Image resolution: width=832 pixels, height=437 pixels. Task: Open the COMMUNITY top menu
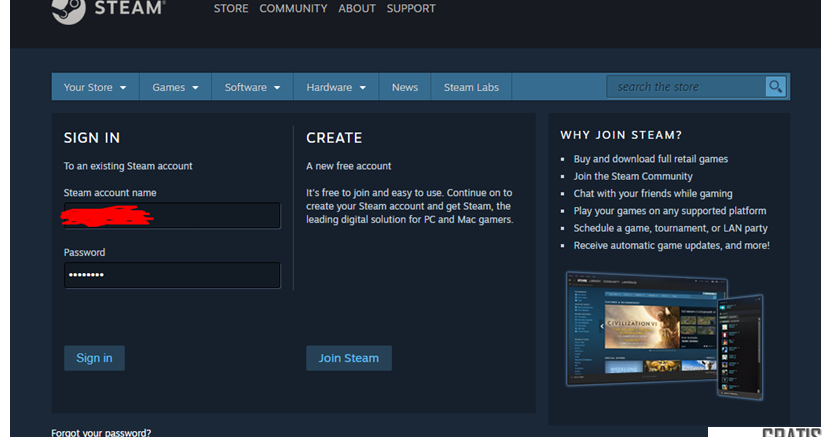[x=293, y=8]
